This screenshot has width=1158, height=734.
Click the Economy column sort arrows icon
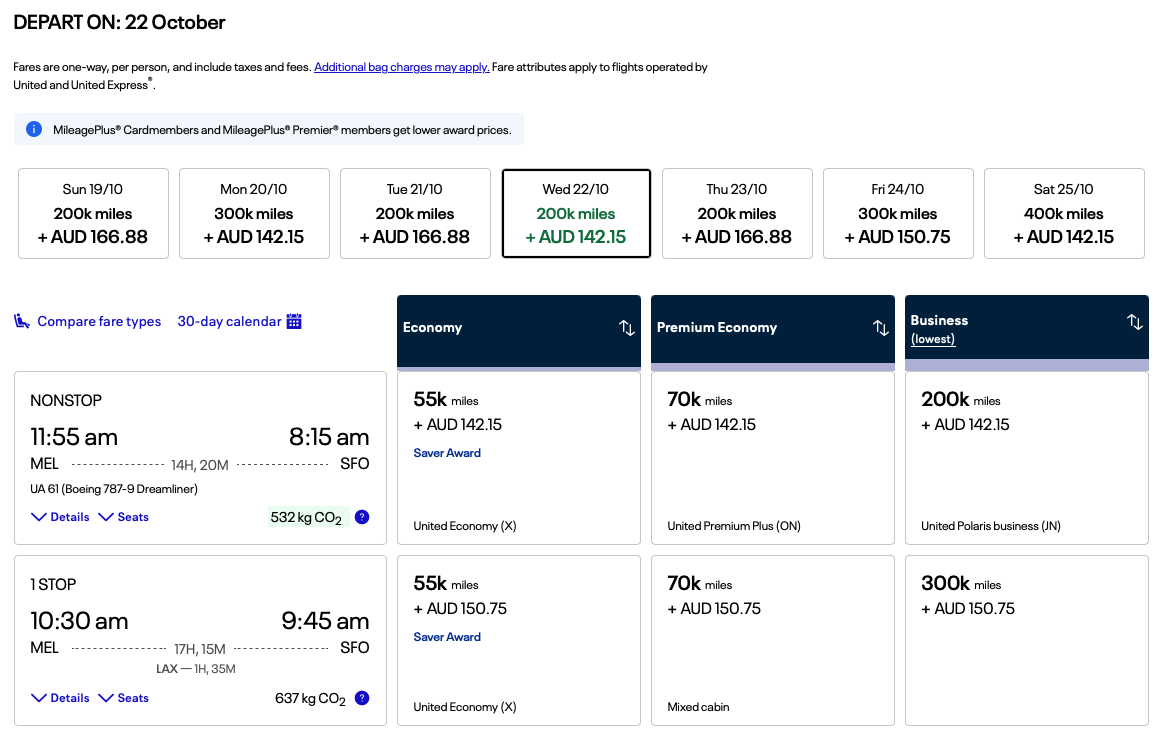click(627, 328)
